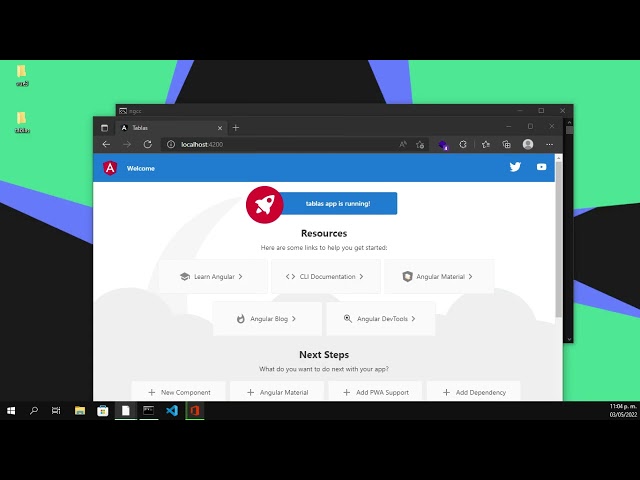Open the Twitter icon link
The image size is (640, 480).
pos(515,167)
